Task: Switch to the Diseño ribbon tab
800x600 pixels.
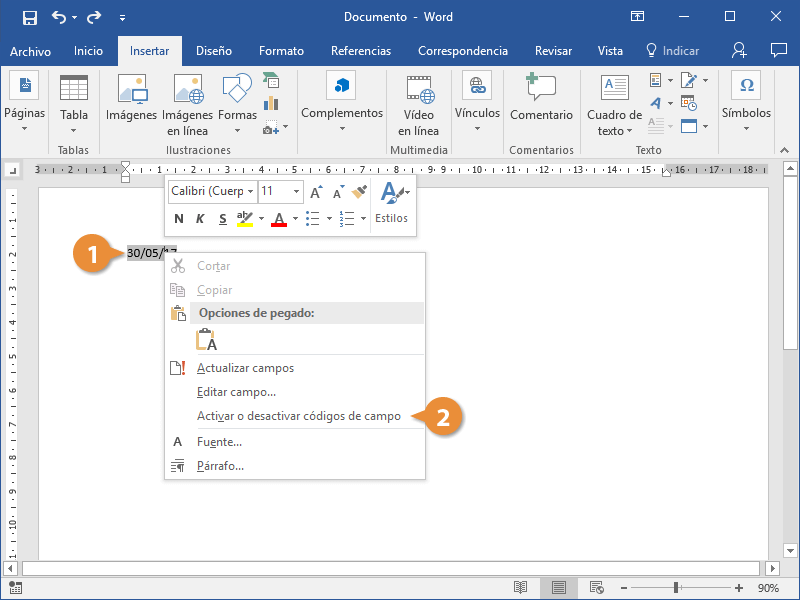Action: (x=213, y=51)
